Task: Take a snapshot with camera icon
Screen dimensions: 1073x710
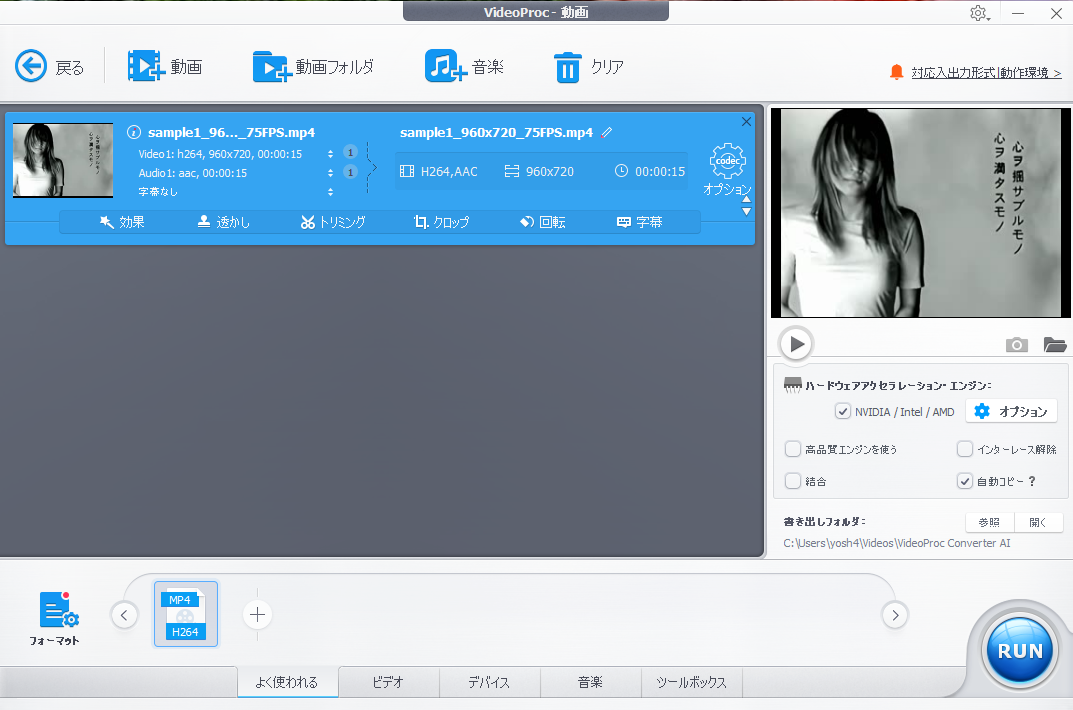Action: (x=1017, y=344)
